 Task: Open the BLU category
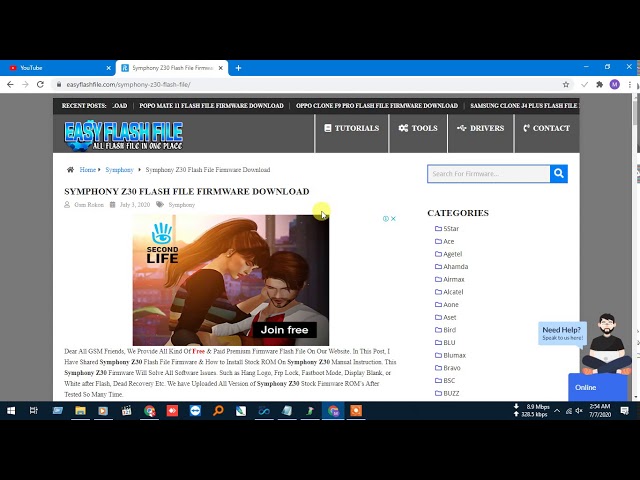pyautogui.click(x=449, y=342)
